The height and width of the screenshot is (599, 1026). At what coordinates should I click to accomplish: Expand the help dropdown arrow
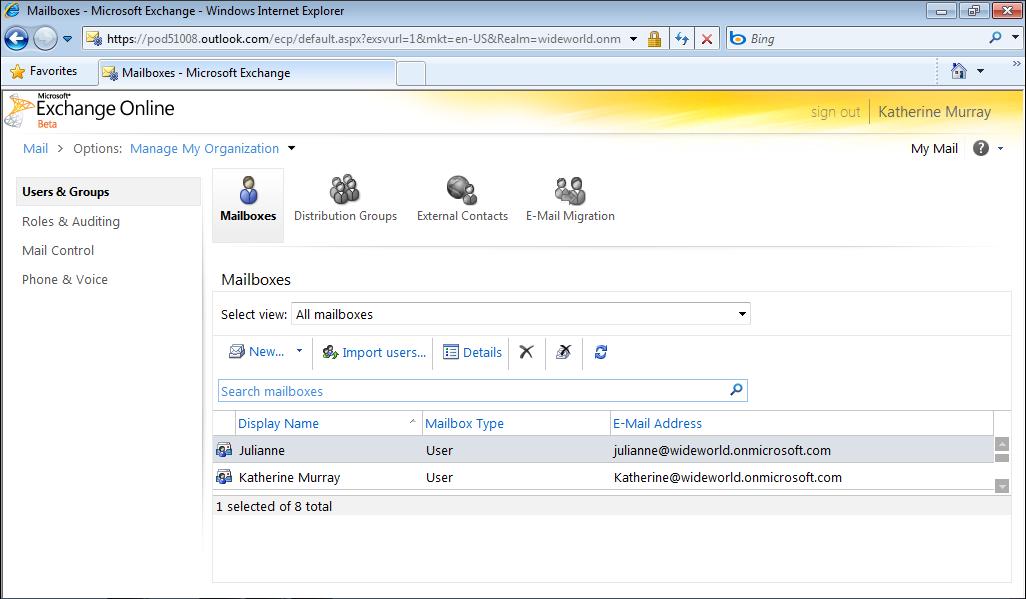point(1000,149)
